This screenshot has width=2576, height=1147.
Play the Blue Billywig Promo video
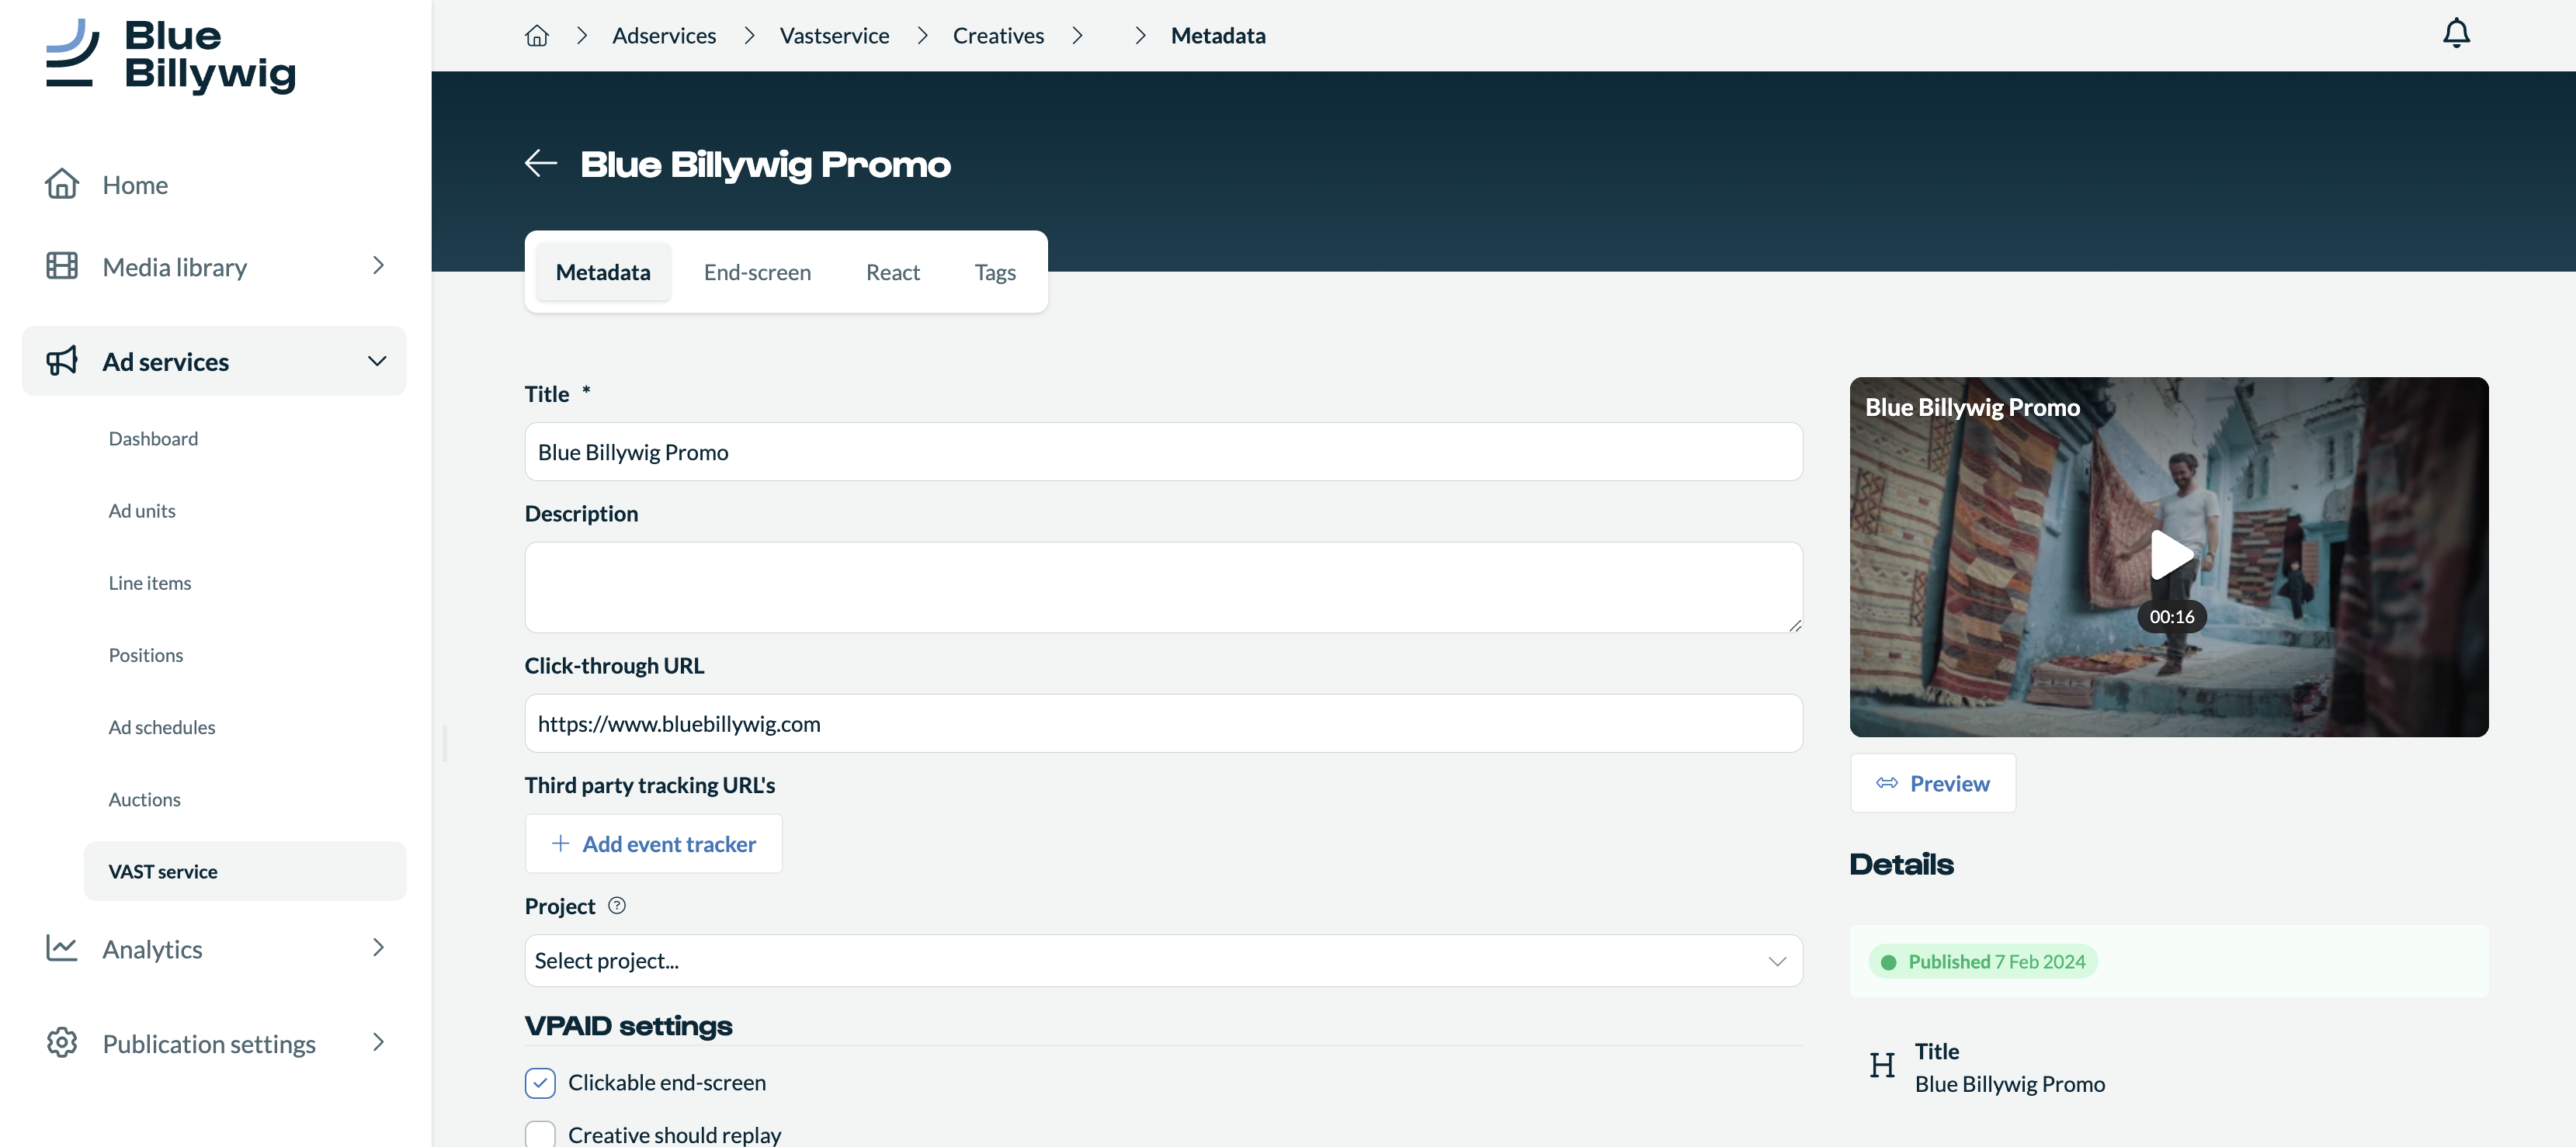tap(2171, 555)
